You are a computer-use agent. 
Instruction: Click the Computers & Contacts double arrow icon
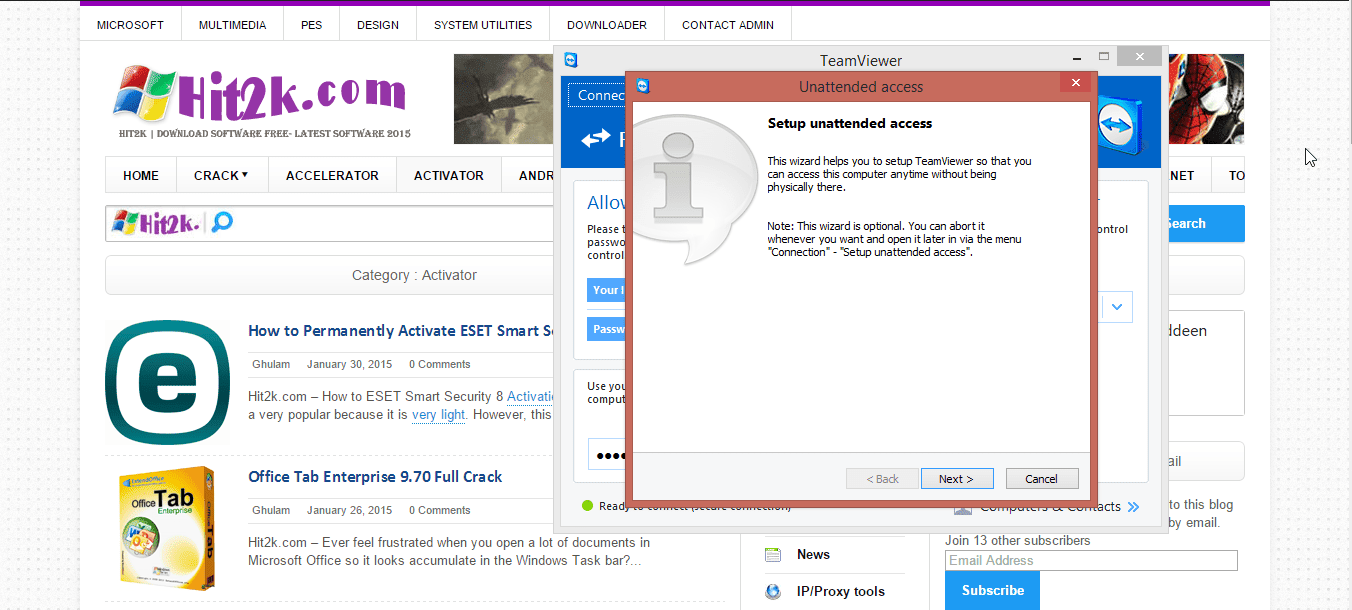click(x=1133, y=507)
